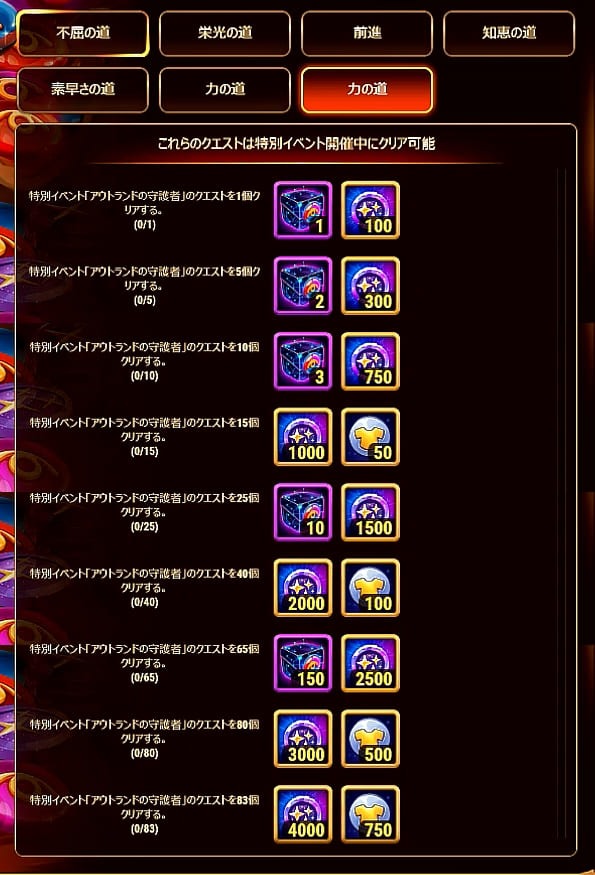Select the 前進 tab
595x875 pixels.
click(x=367, y=33)
